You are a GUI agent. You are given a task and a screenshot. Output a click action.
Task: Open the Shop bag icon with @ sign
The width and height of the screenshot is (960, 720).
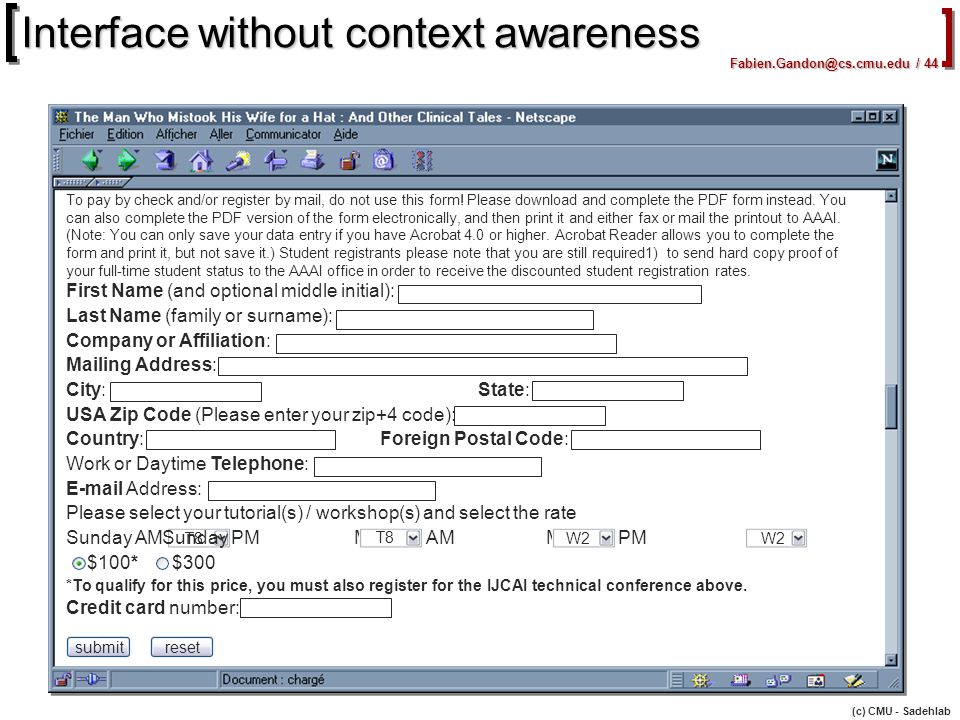383,161
